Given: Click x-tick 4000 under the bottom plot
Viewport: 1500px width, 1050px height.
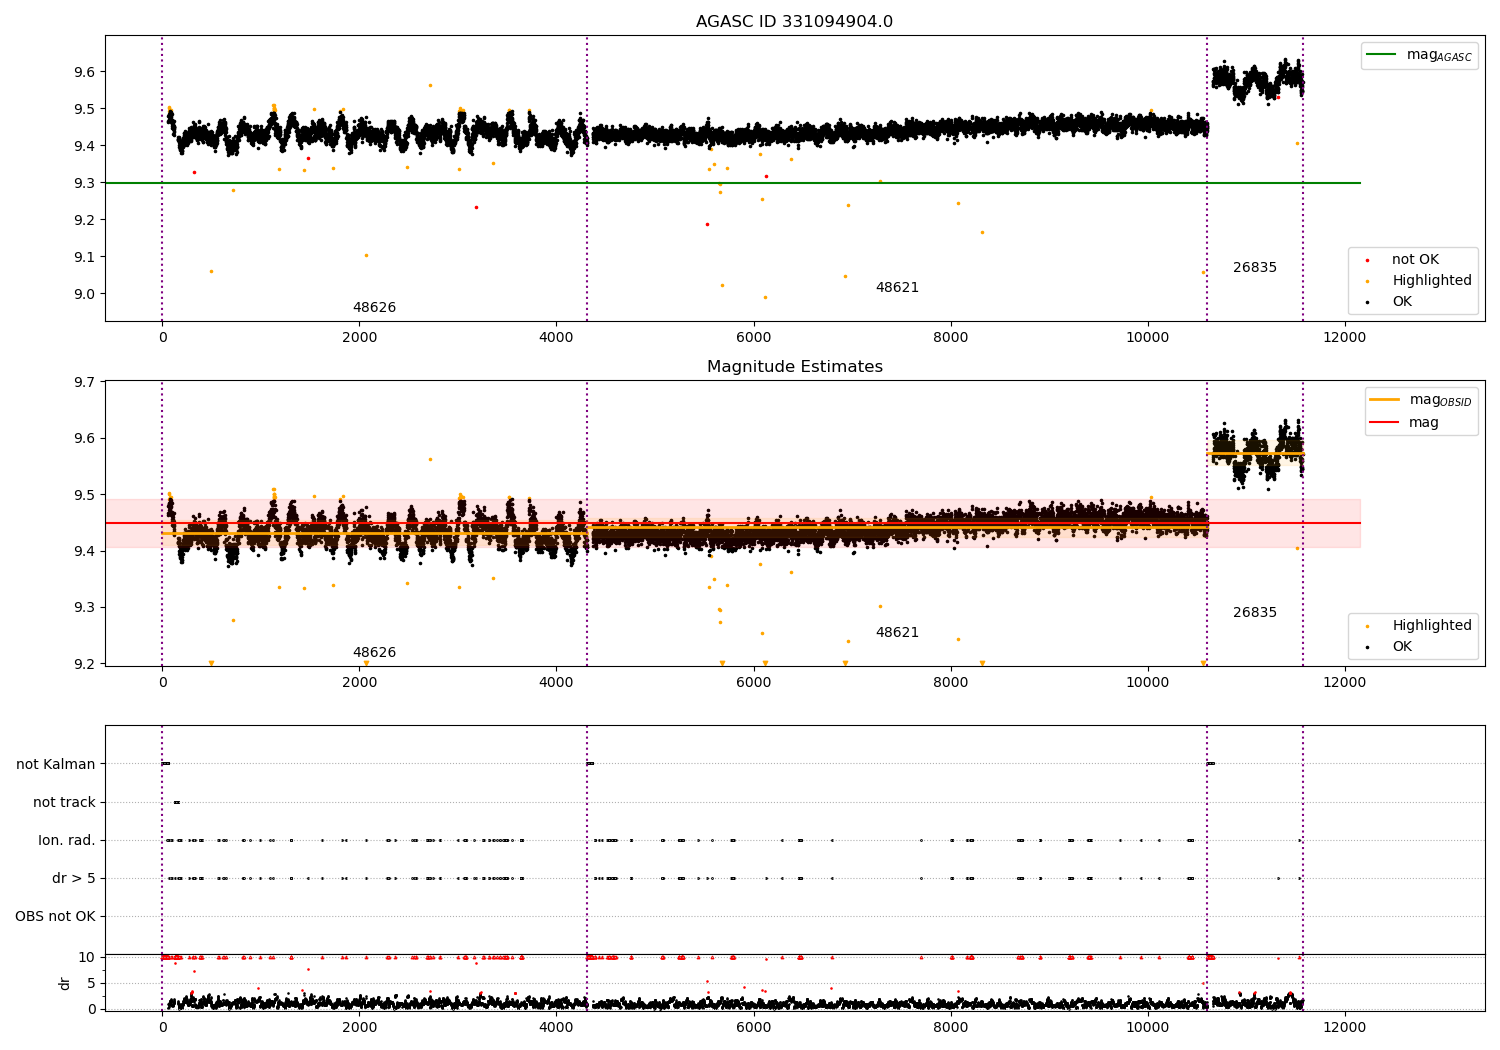Looking at the screenshot, I should coord(556,1028).
